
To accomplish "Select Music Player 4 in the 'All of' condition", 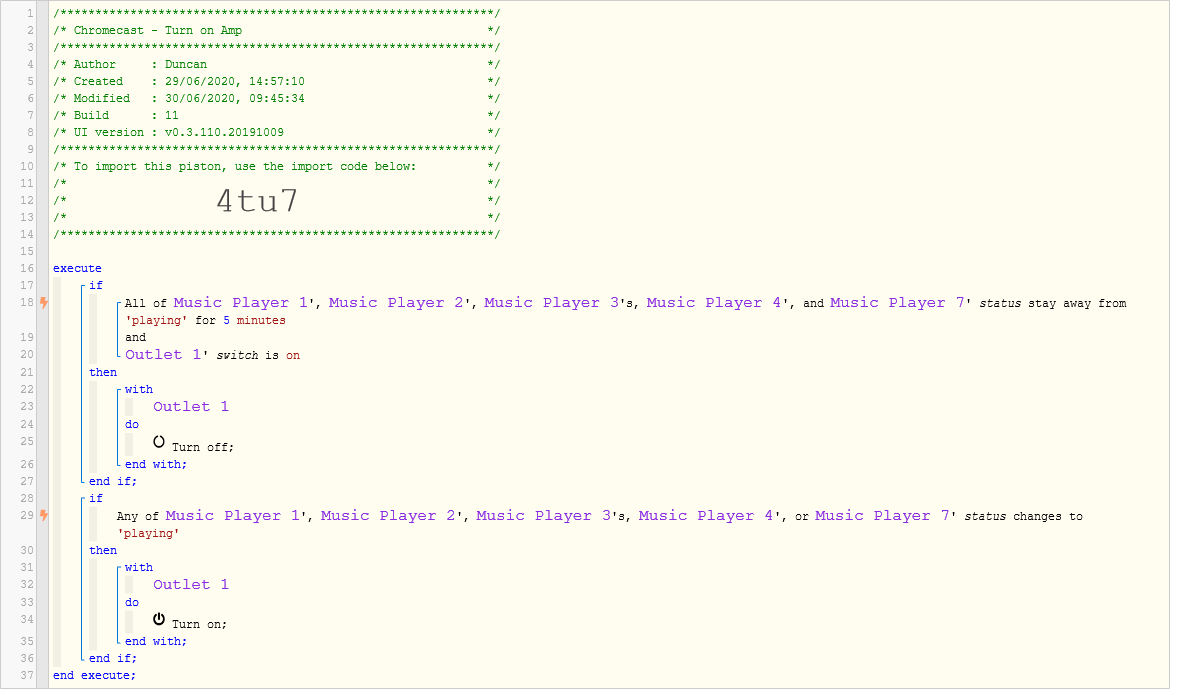I will [x=714, y=303].
